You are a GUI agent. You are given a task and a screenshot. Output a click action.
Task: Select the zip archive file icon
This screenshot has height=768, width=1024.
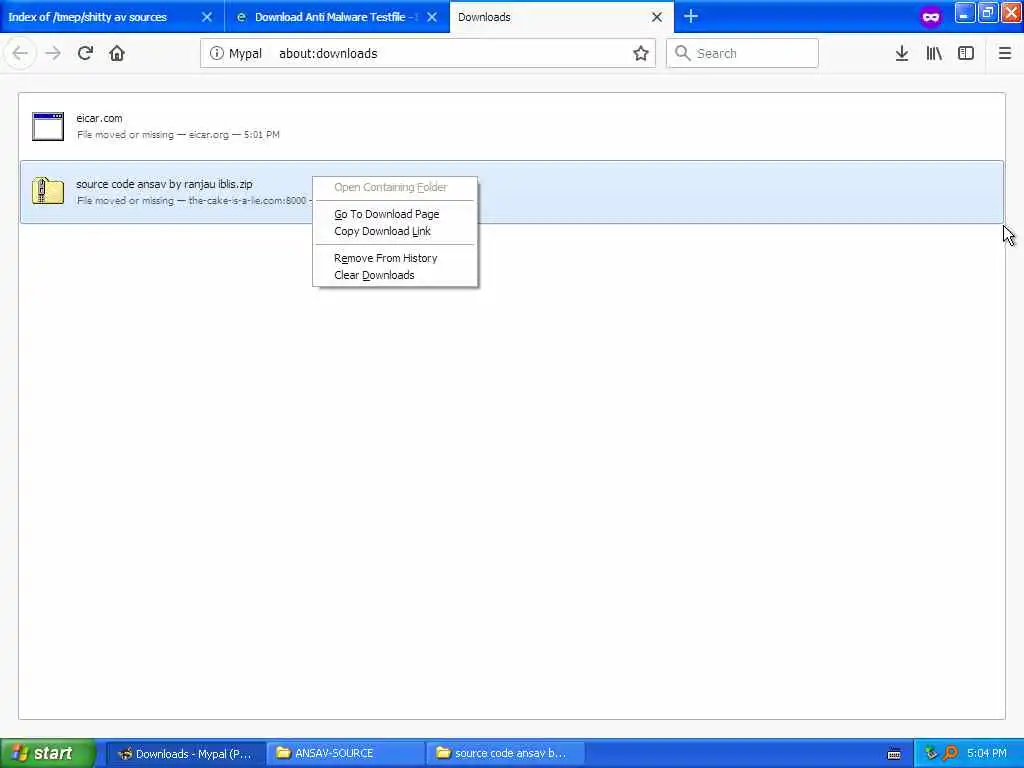[48, 191]
